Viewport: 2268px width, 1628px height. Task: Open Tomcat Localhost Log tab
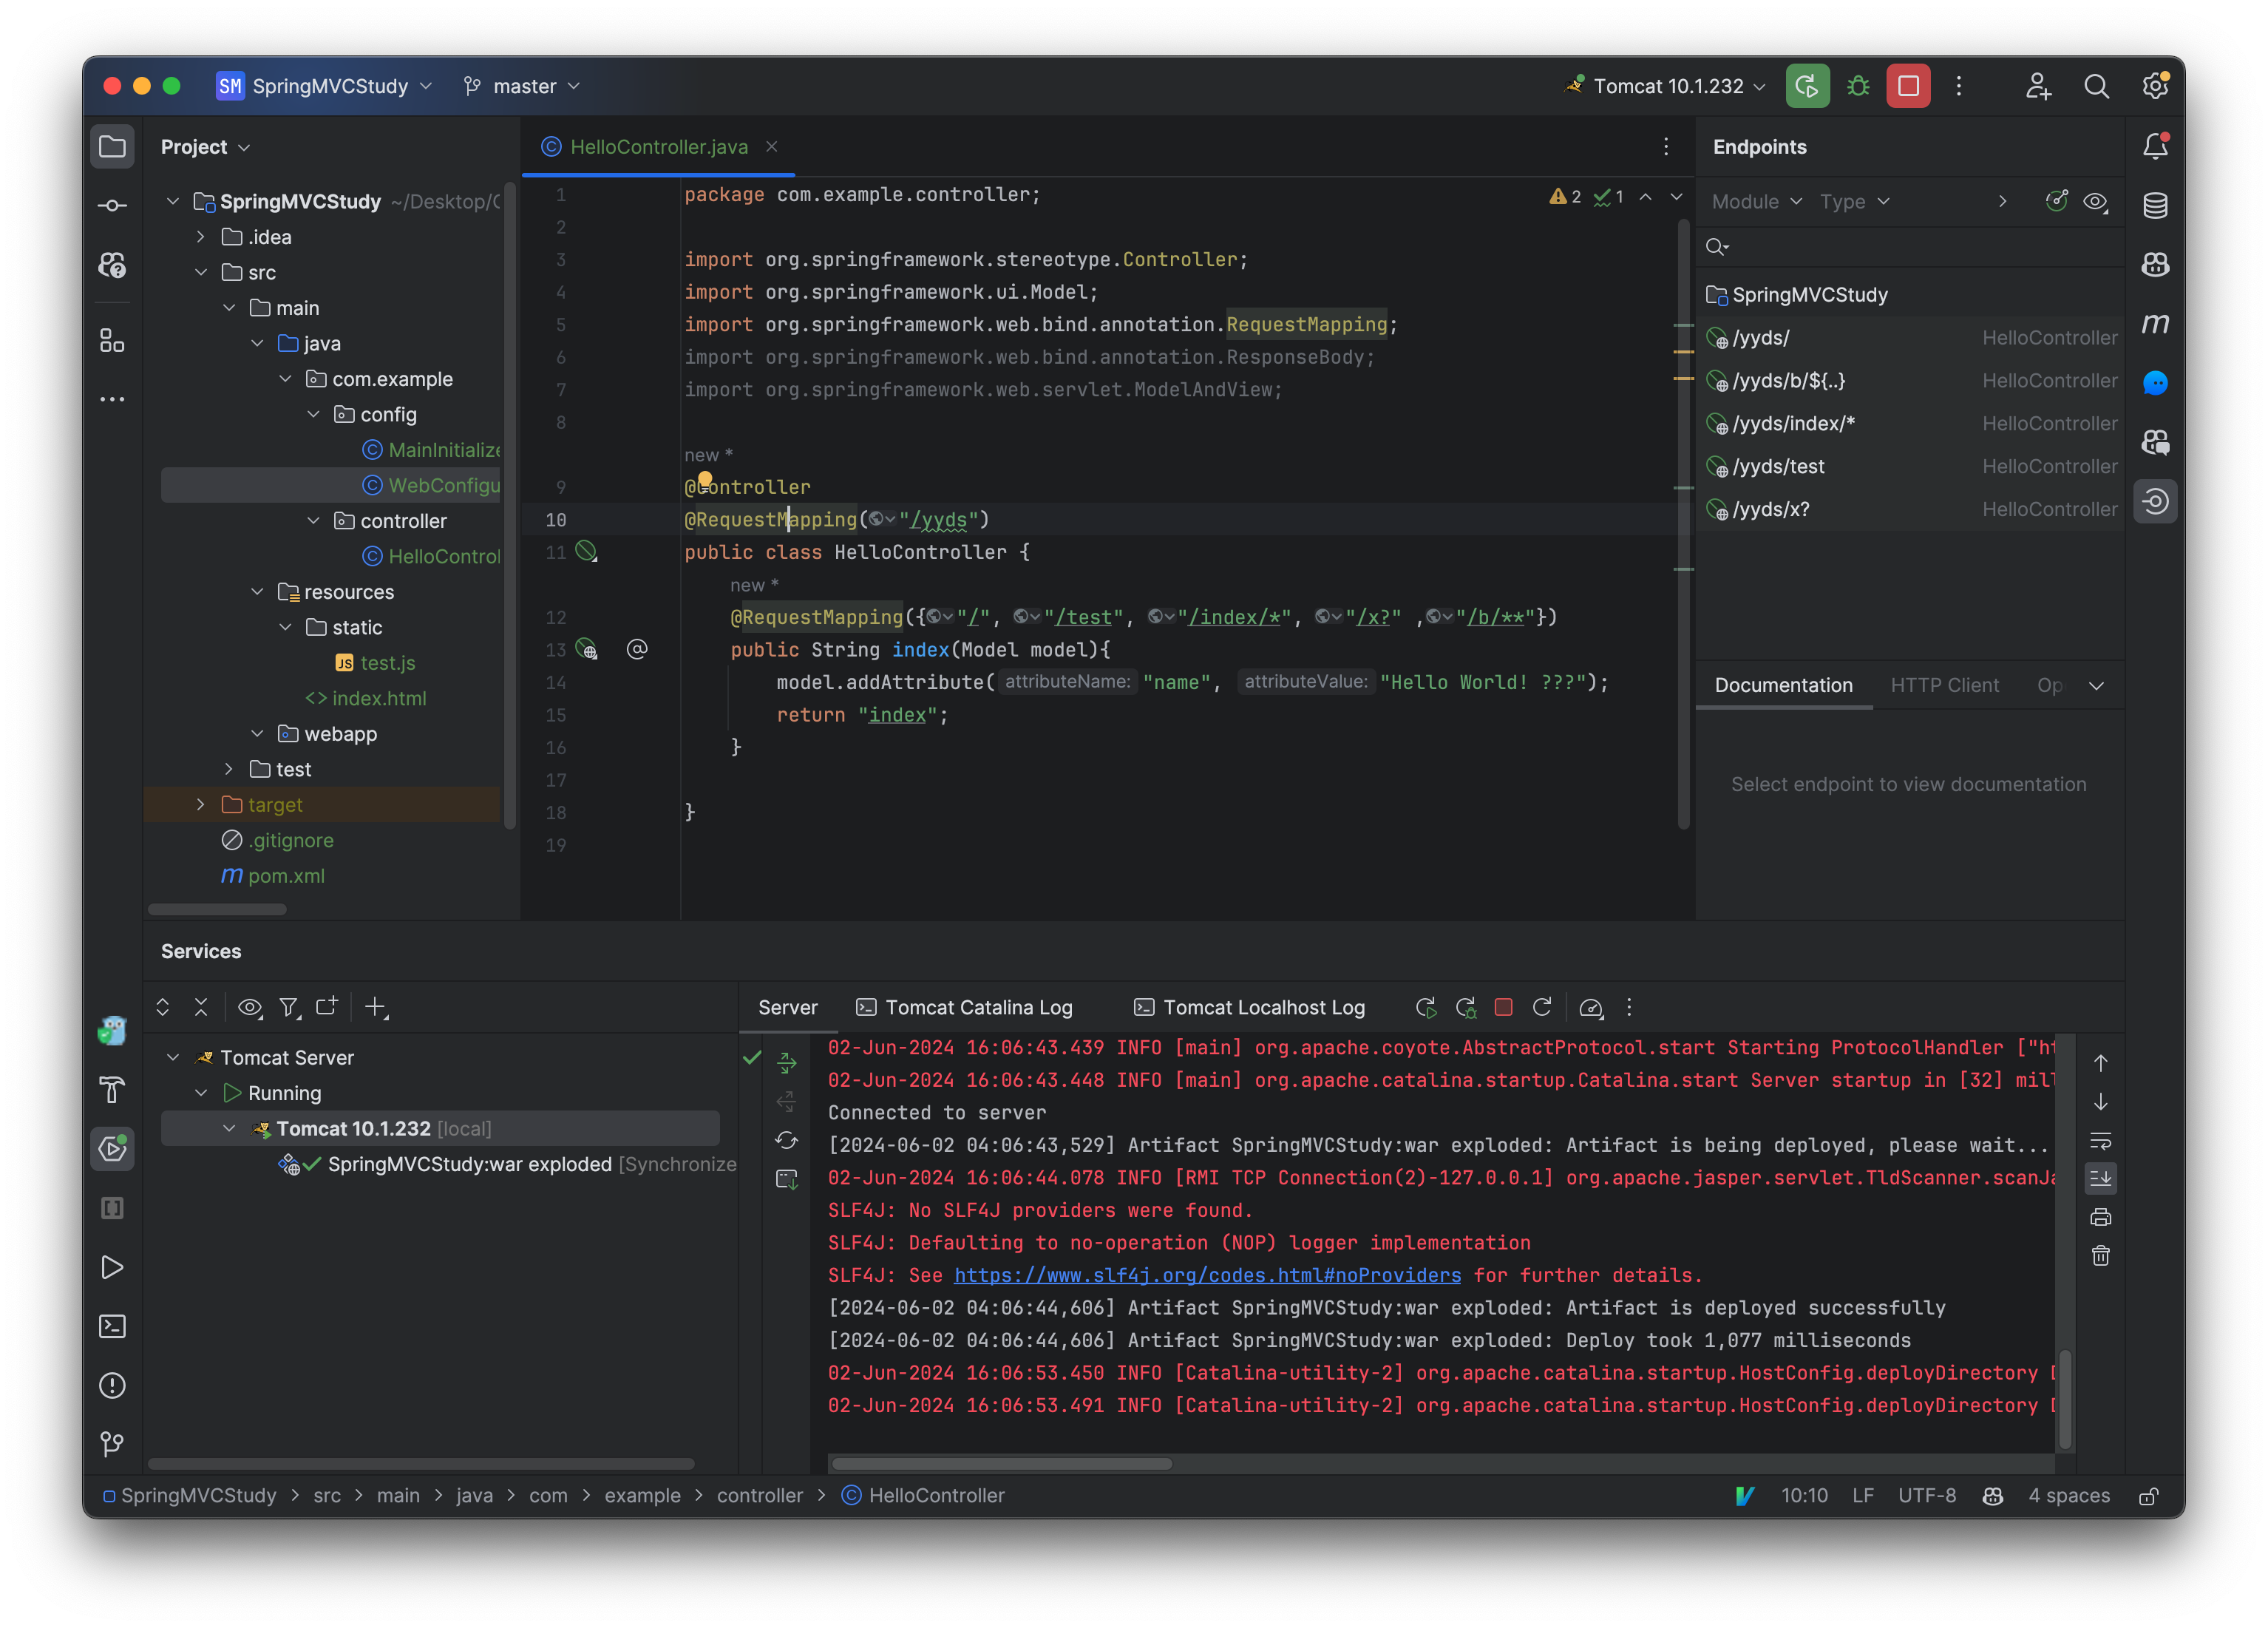coord(1249,1007)
